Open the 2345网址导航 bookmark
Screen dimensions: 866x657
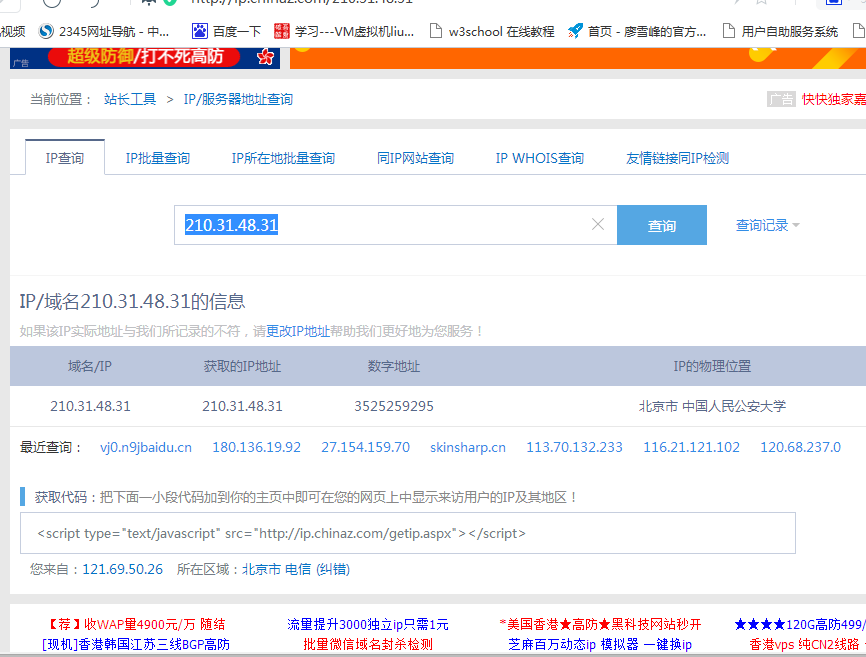pyautogui.click(x=104, y=31)
